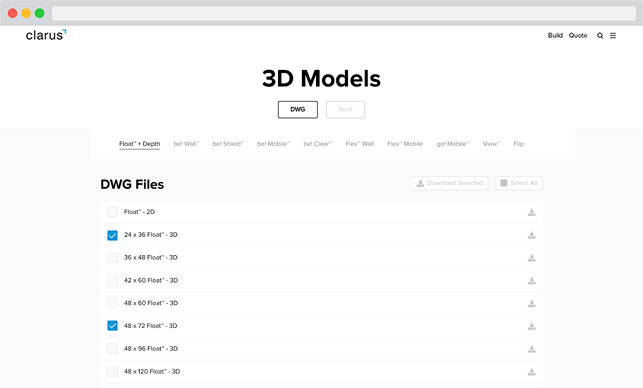Screen dimensions: 643x388
Task: Open the Build link
Action: [x=555, y=36]
